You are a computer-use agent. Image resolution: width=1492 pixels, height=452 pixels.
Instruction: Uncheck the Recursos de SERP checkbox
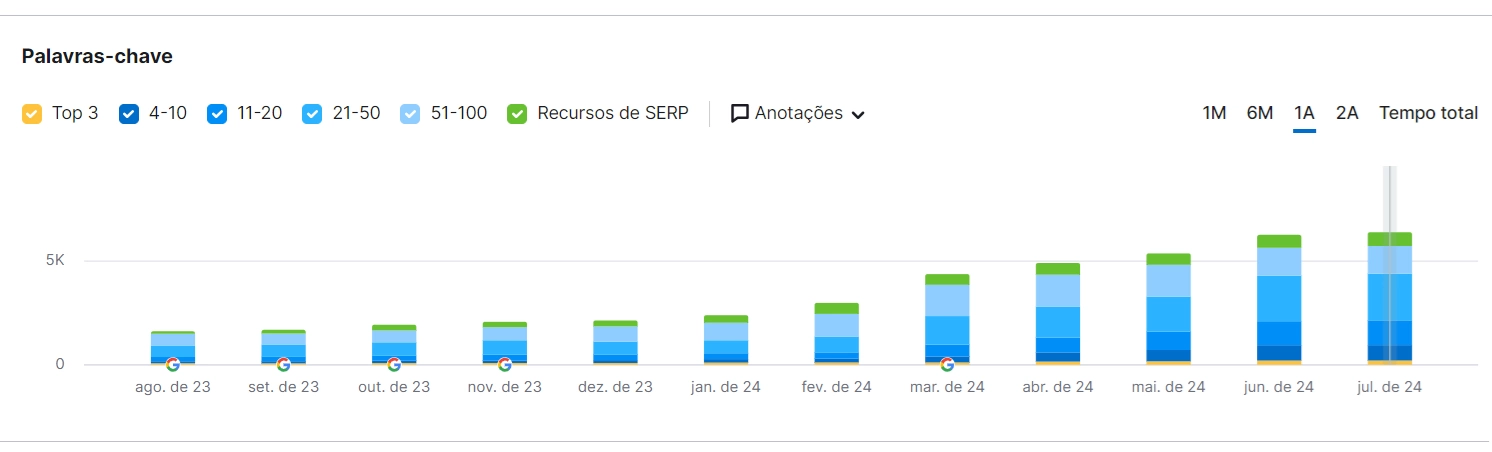click(x=517, y=114)
